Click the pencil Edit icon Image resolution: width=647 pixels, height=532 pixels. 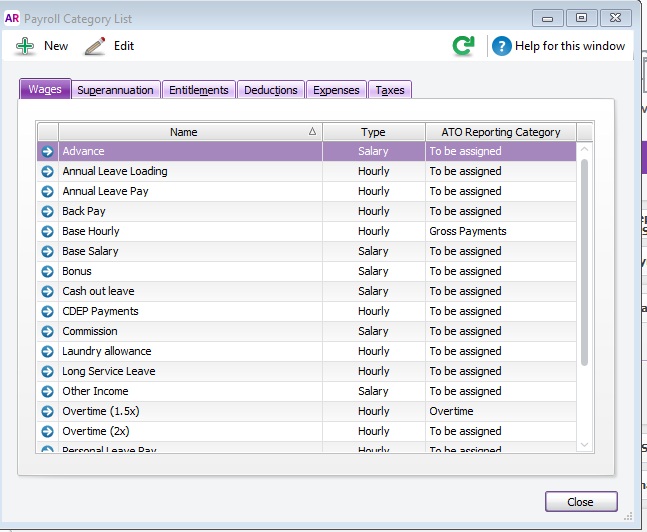click(95, 46)
